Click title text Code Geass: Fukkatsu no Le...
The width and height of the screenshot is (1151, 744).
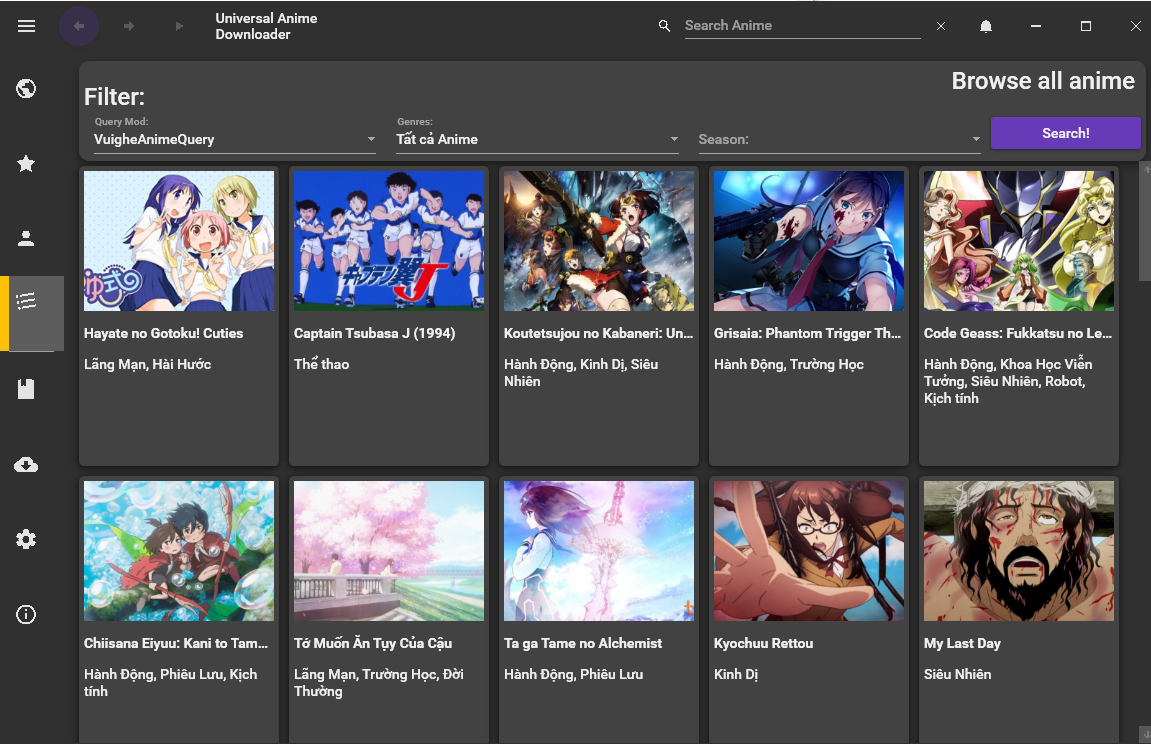[1018, 333]
